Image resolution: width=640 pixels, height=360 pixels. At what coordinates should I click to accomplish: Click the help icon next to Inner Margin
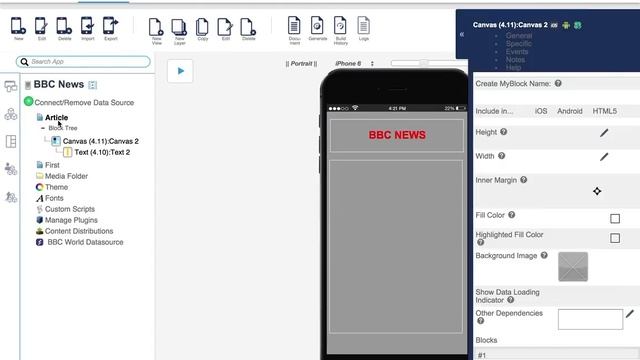click(x=524, y=180)
